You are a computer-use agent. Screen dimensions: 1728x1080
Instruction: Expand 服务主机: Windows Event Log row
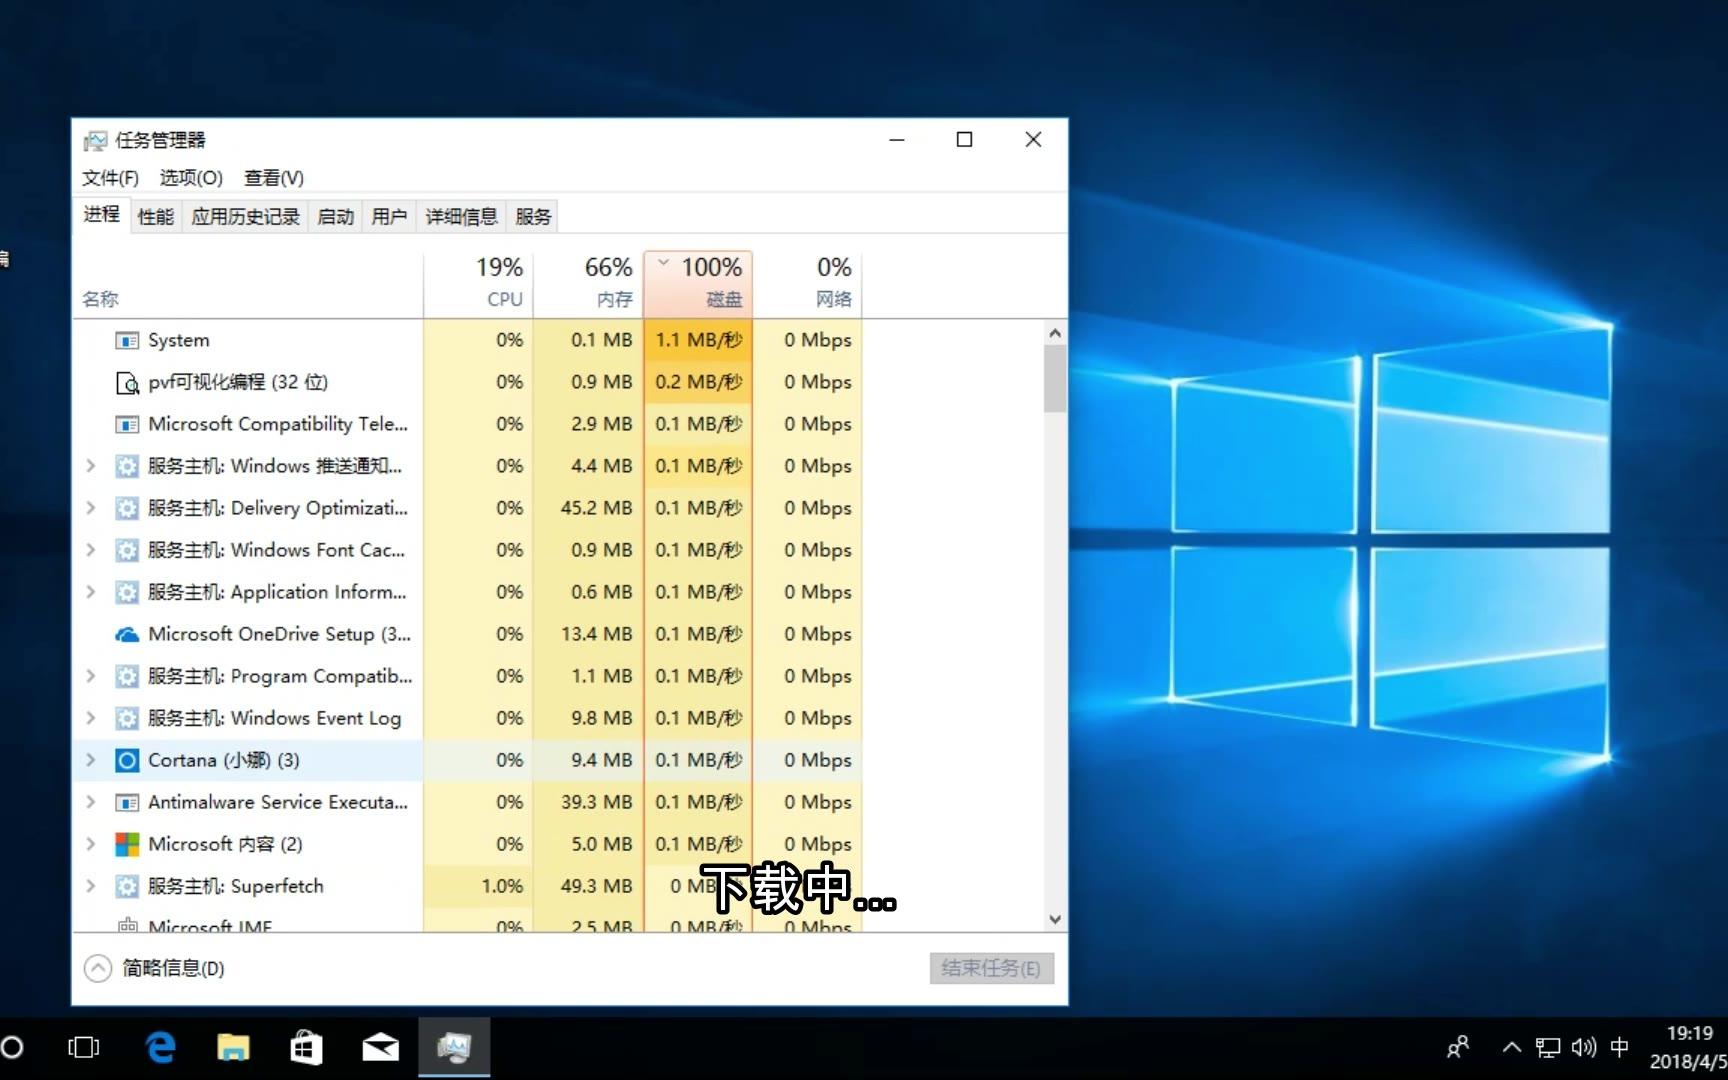pyautogui.click(x=91, y=719)
